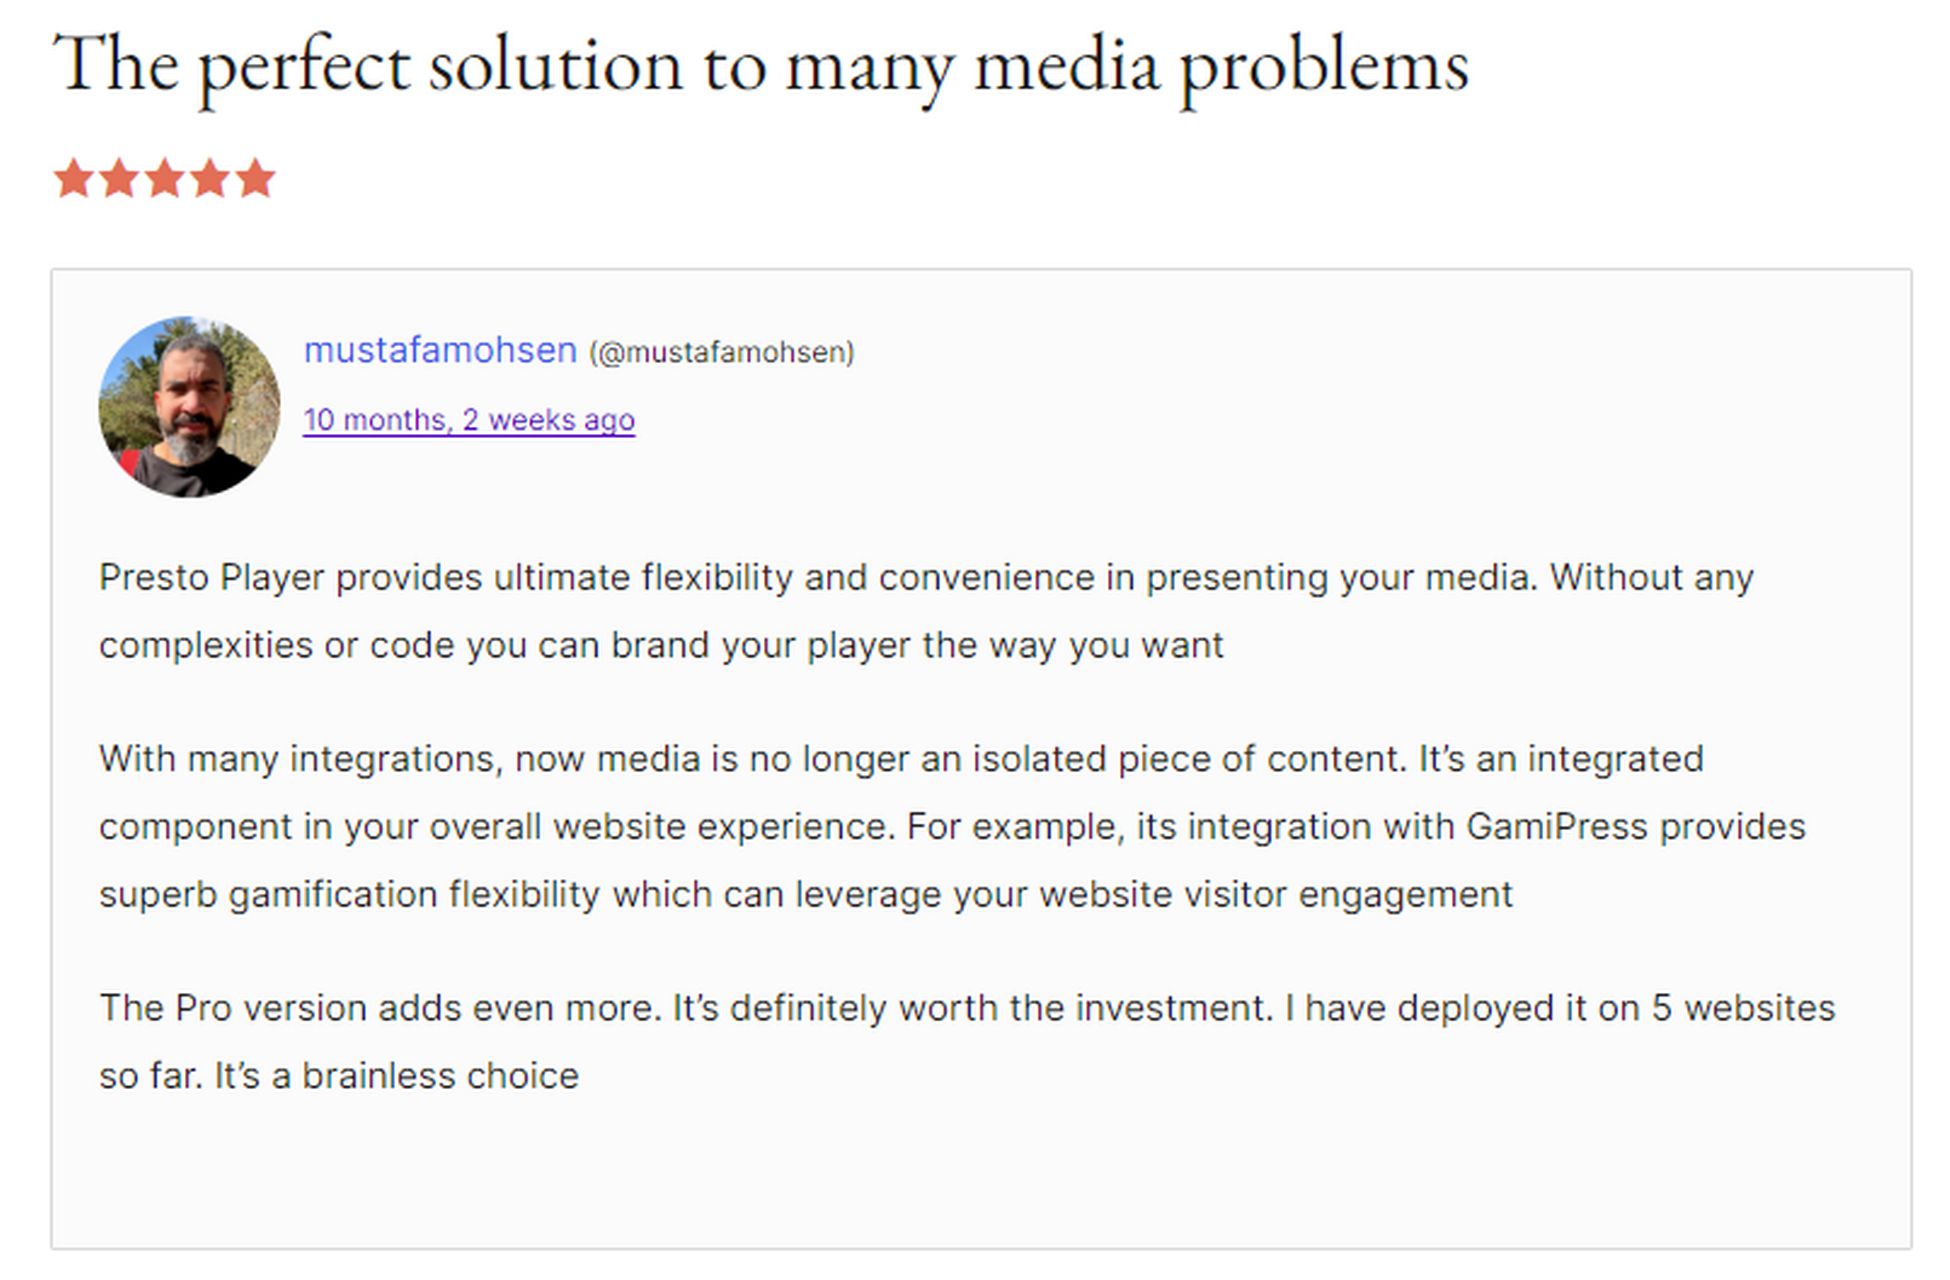Click the second rating star
This screenshot has width=1950, height=1280.
click(x=119, y=178)
